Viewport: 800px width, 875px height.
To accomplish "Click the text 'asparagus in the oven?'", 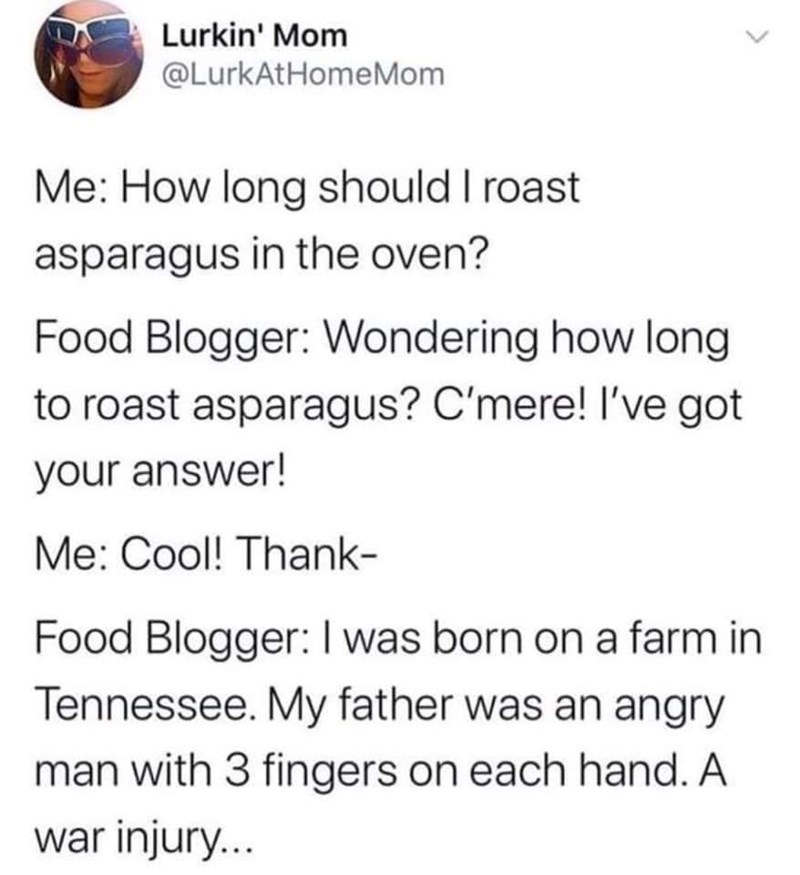I will click(261, 254).
